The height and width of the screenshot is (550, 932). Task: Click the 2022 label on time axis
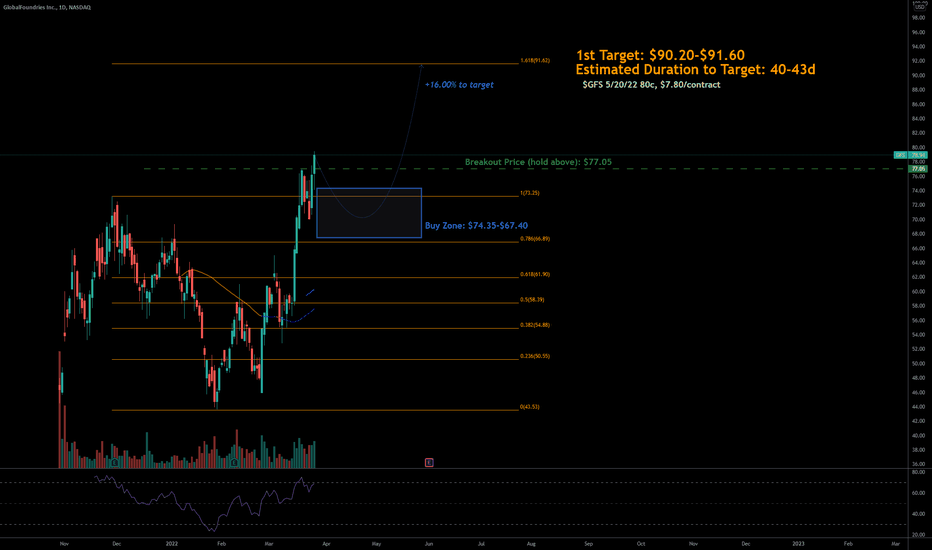172,543
